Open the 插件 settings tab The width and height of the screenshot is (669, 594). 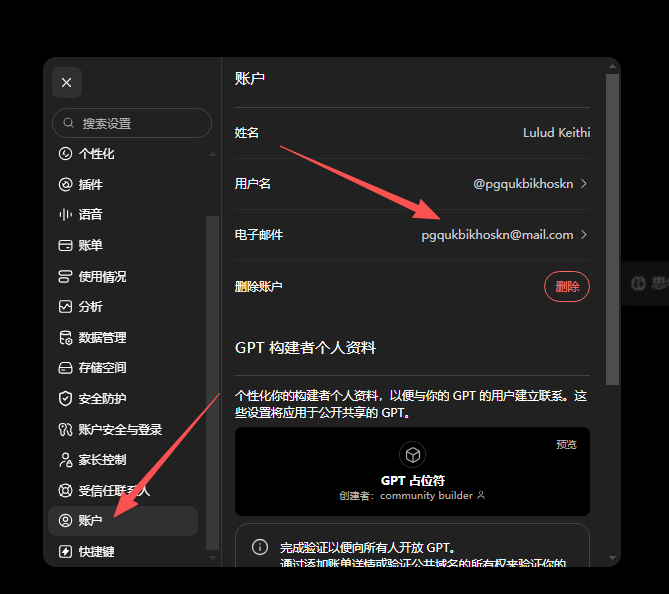(x=90, y=184)
